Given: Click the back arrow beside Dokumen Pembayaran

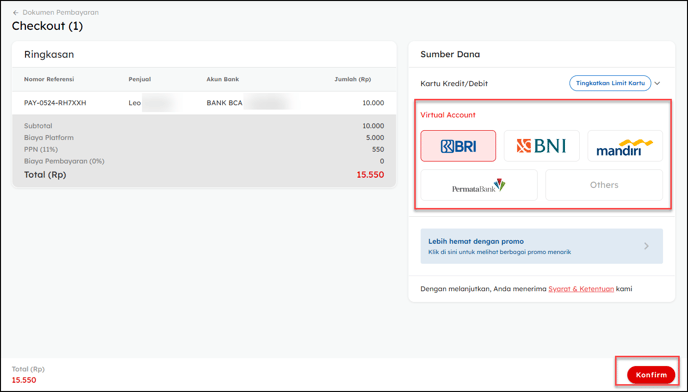Looking at the screenshot, I should point(16,13).
